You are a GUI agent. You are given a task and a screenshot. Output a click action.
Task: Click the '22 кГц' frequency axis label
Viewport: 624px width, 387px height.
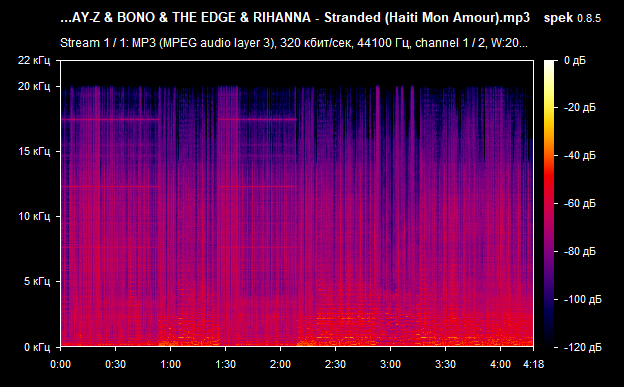34,61
